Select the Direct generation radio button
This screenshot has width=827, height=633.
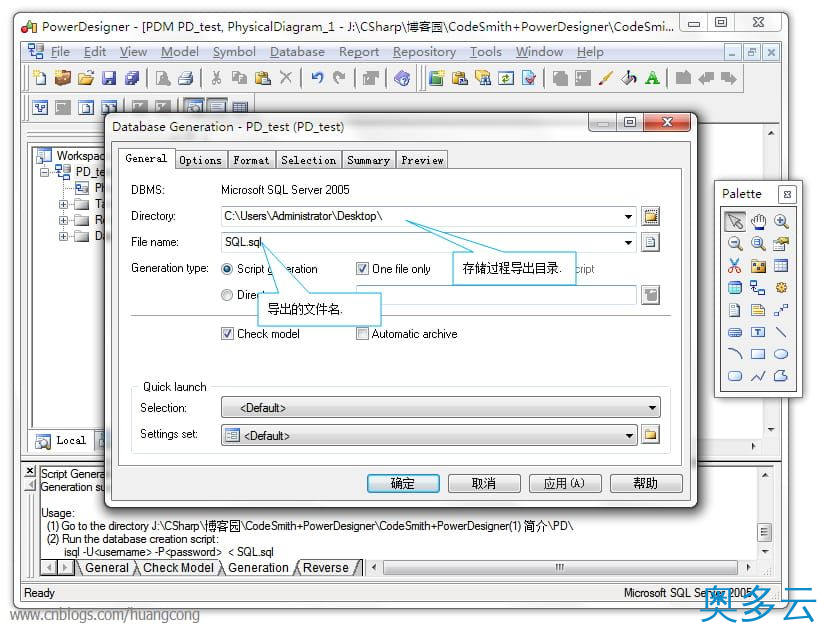(227, 295)
